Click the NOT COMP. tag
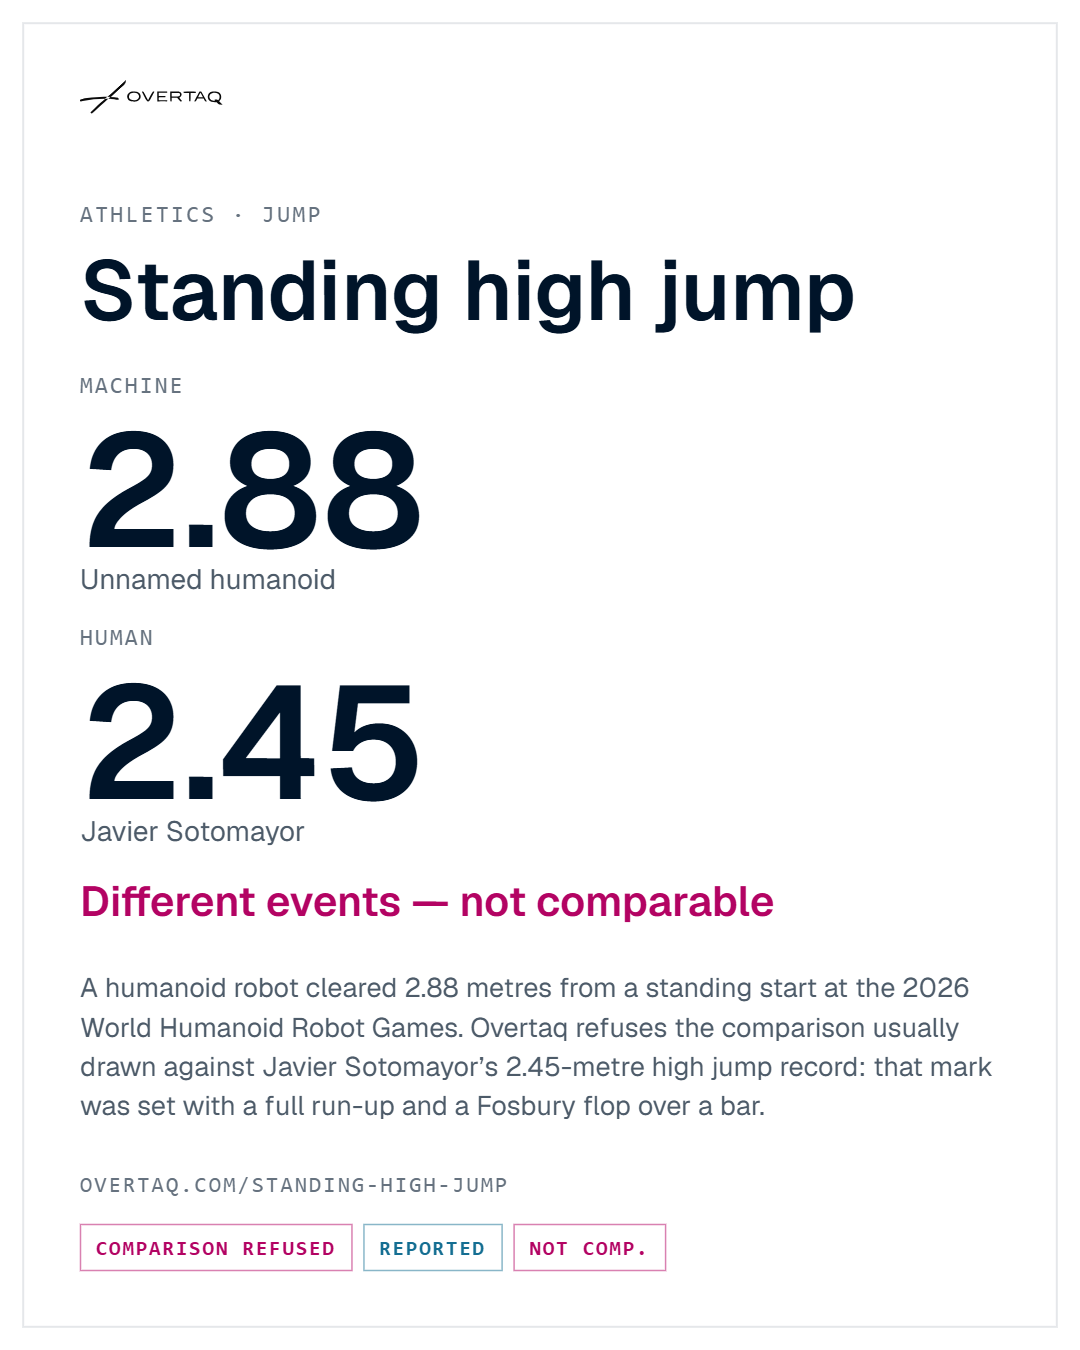Viewport: 1080px width, 1350px height. pyautogui.click(x=589, y=1248)
